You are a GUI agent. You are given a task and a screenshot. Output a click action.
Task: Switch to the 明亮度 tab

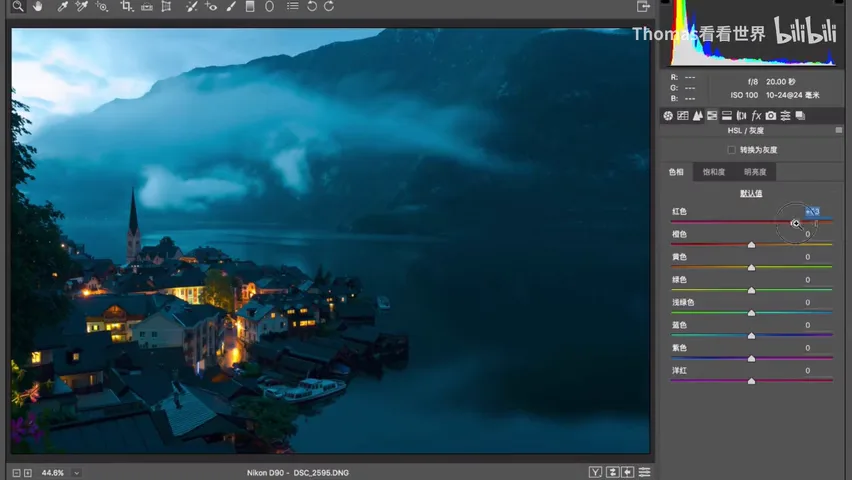coord(755,172)
